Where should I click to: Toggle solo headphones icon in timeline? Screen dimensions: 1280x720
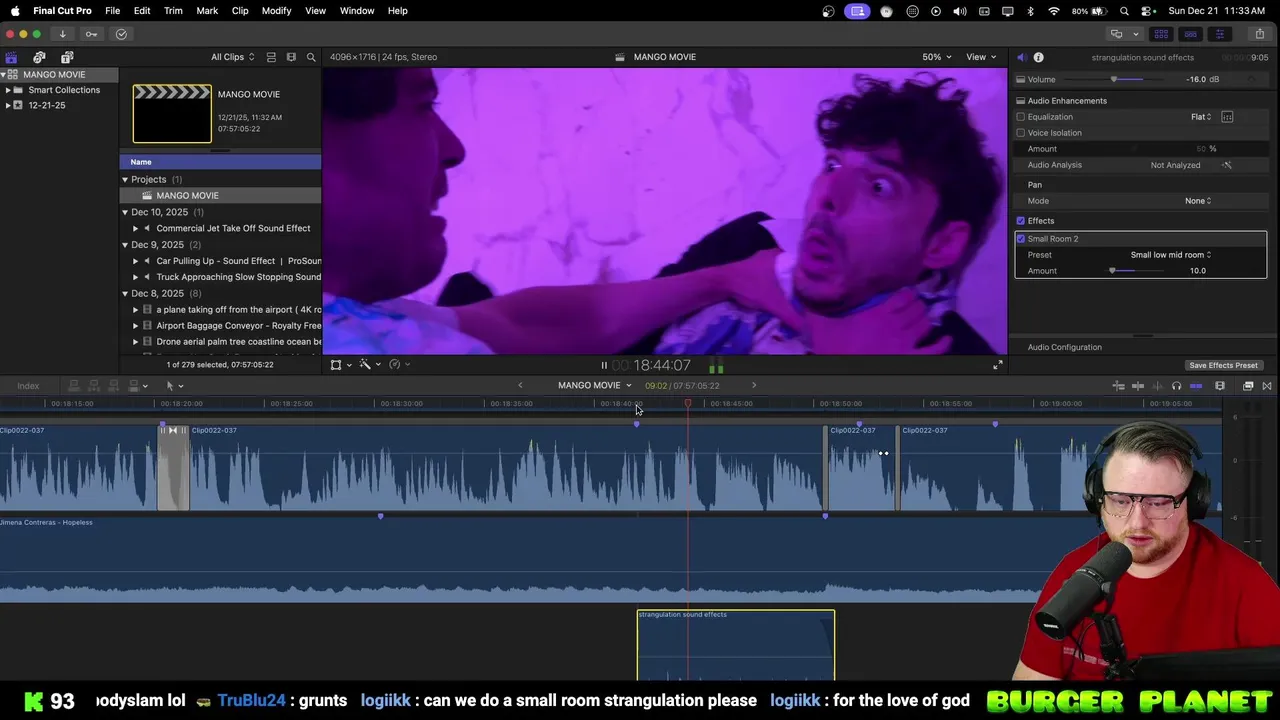(1177, 386)
